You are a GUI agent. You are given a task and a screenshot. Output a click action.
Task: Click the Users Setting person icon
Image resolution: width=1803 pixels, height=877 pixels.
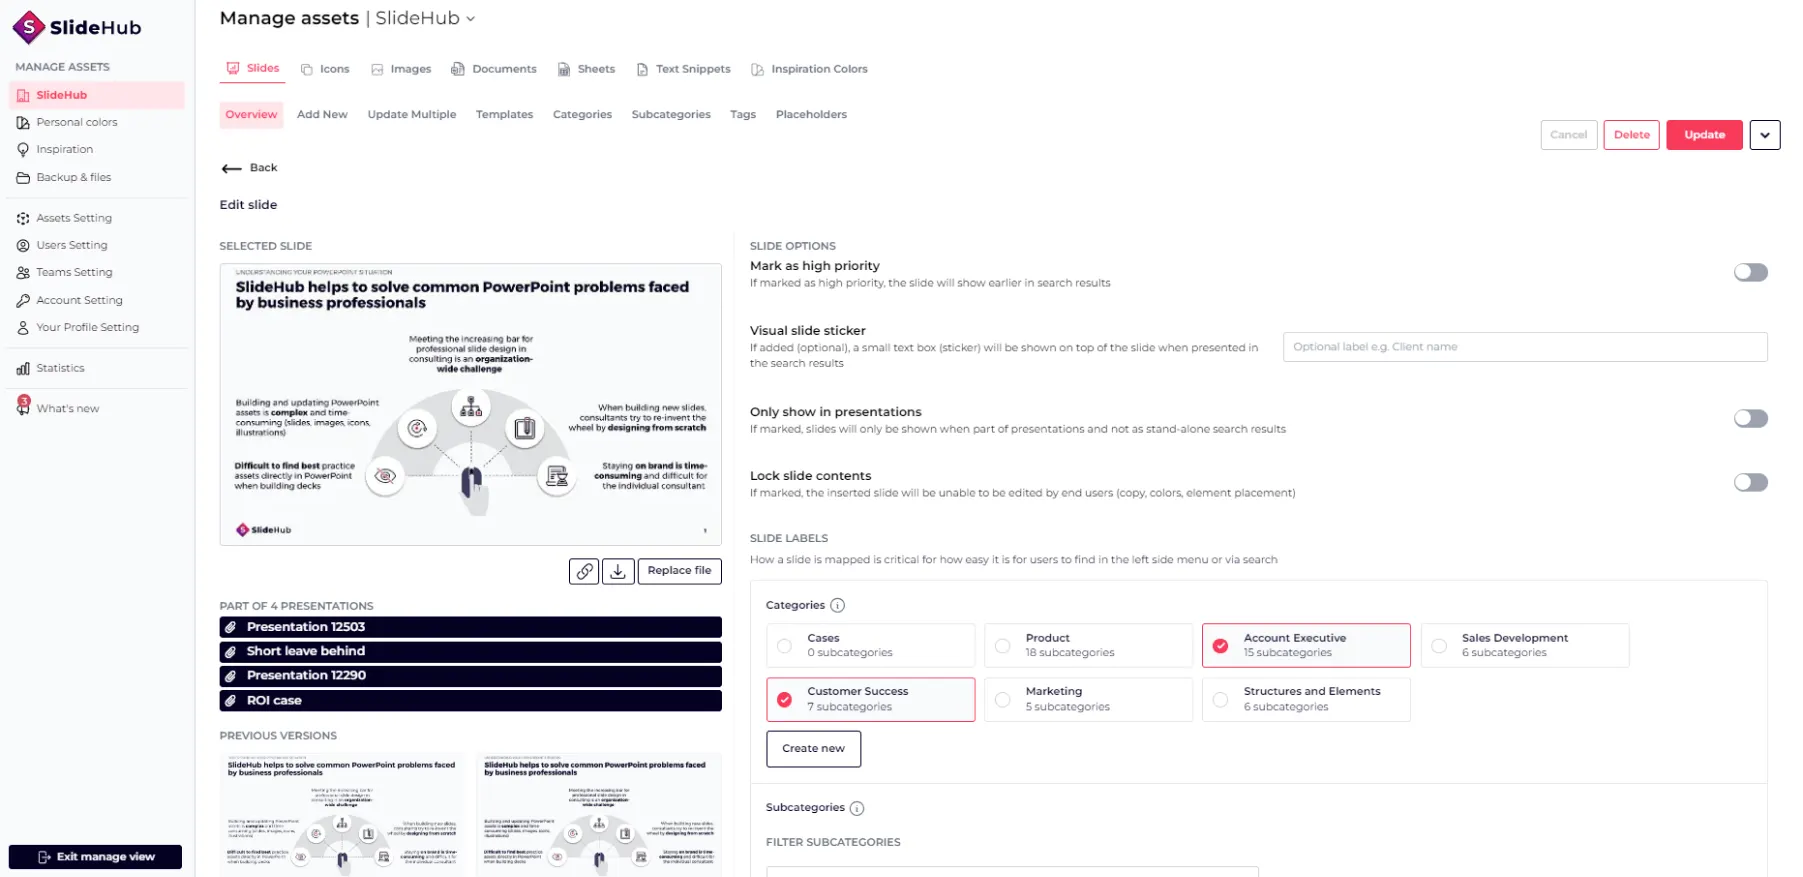pyautogui.click(x=23, y=245)
